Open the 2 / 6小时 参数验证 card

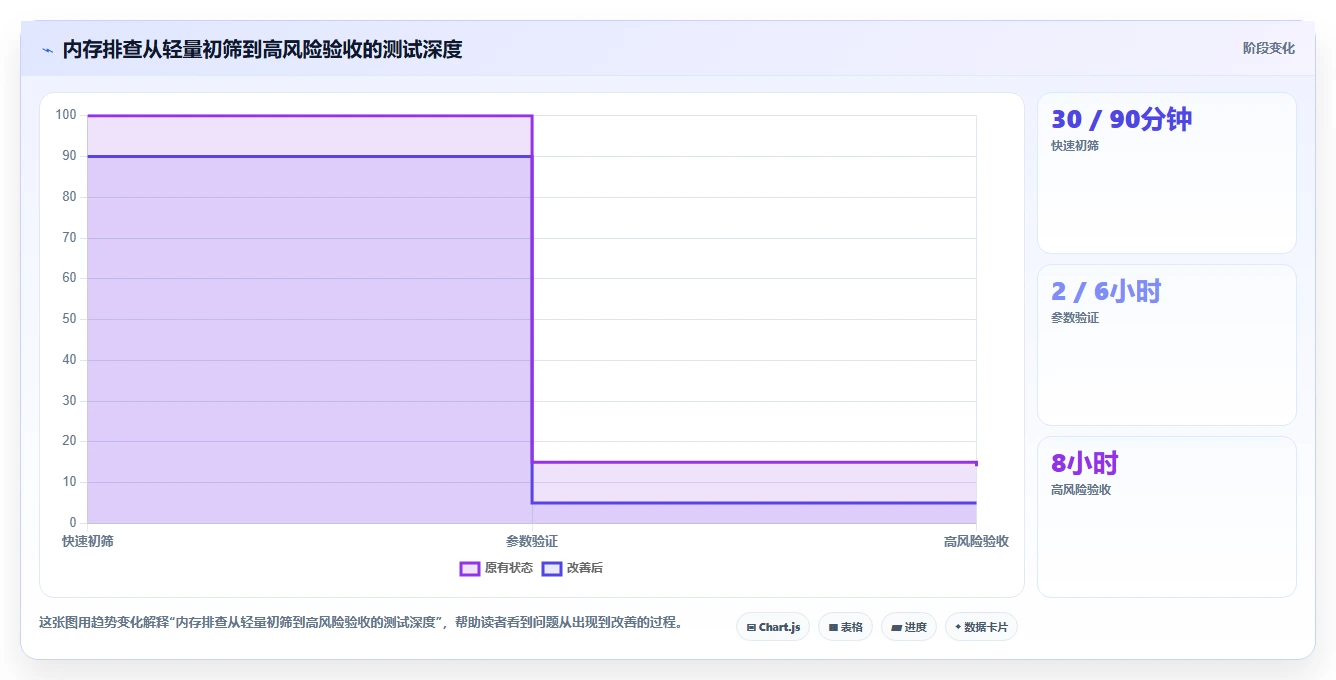(1166, 345)
